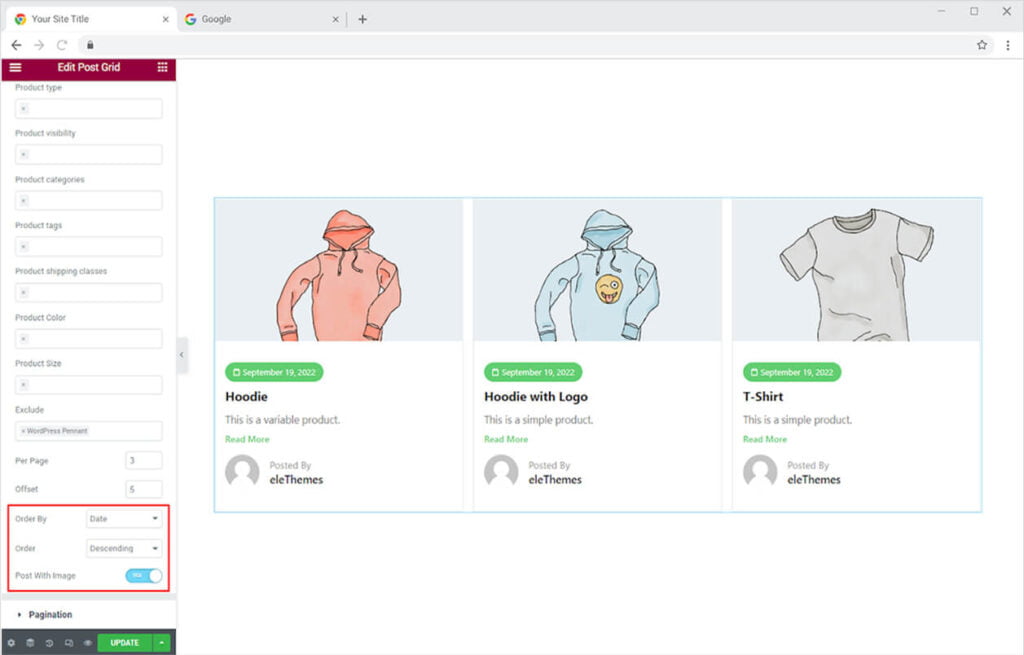Viewport: 1024px width, 655px height.
Task: Open the widgets grid panel icon
Action: 162,67
